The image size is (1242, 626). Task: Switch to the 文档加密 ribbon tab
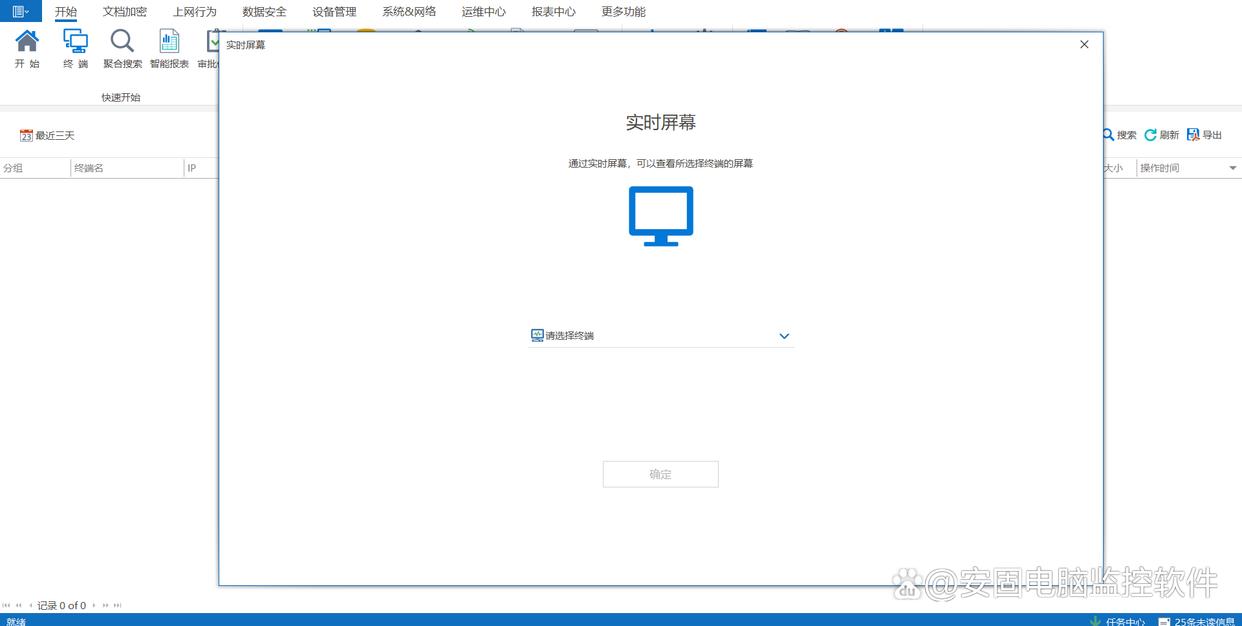tap(125, 12)
